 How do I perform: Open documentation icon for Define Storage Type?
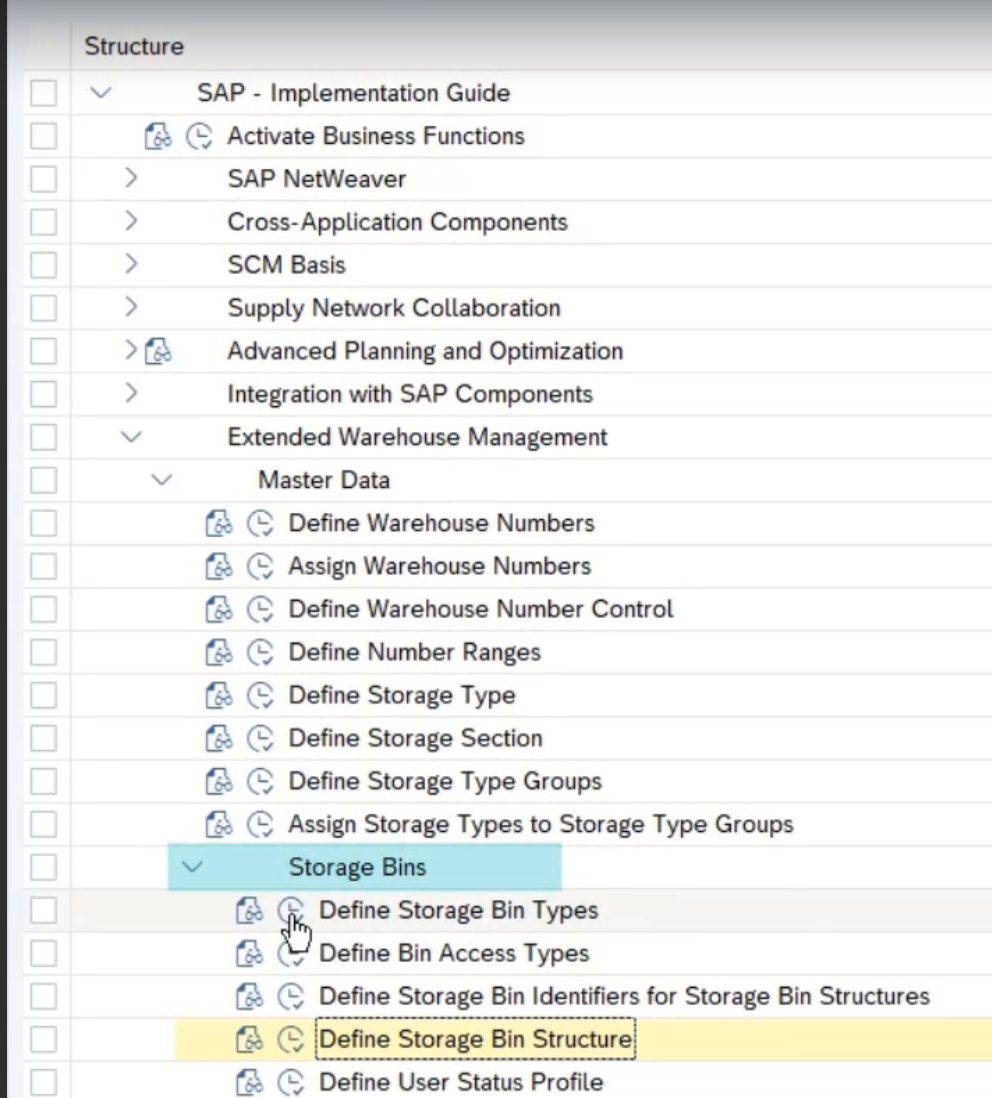(218, 695)
